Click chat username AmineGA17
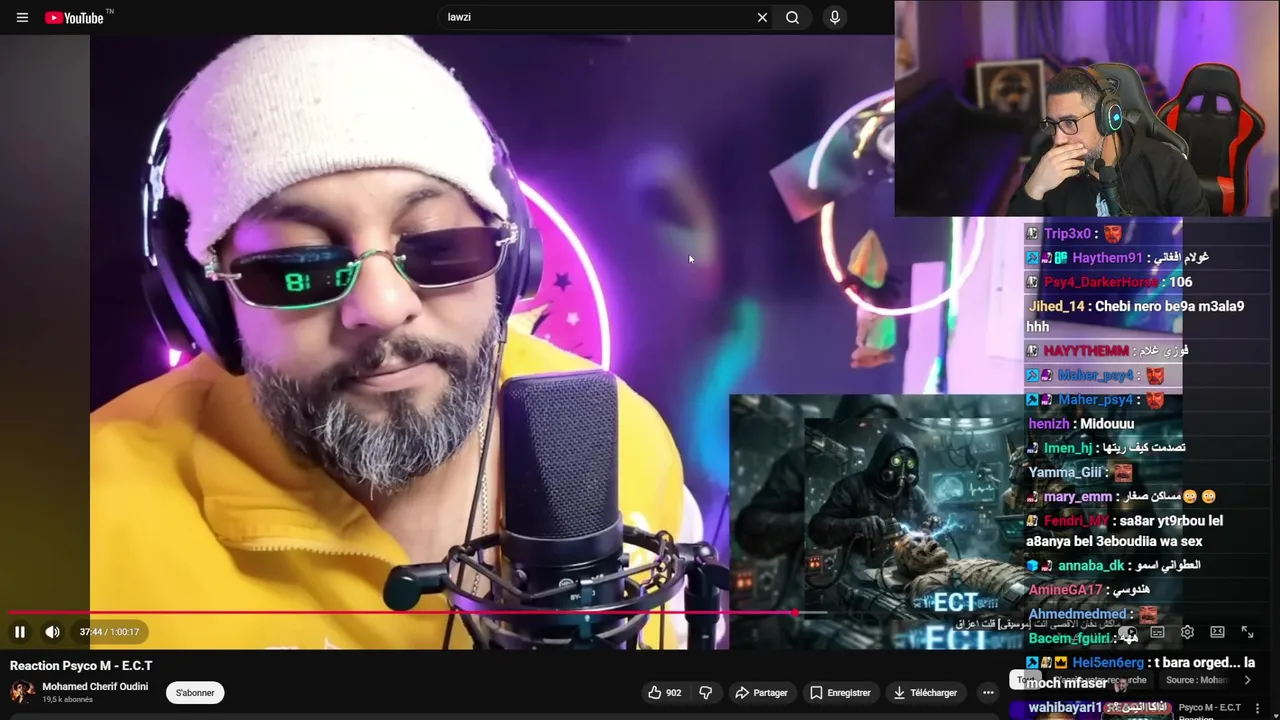This screenshot has height=720, width=1280. click(x=1065, y=590)
